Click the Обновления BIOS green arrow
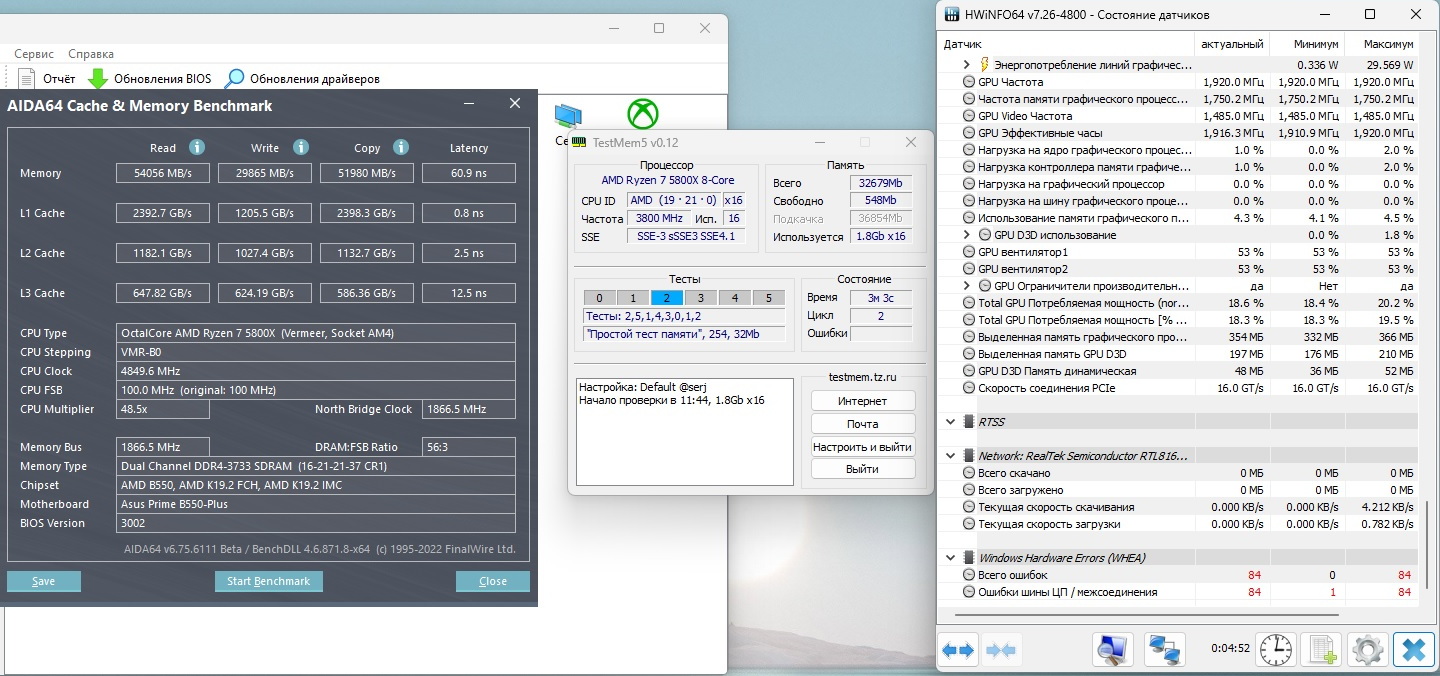 pyautogui.click(x=98, y=78)
